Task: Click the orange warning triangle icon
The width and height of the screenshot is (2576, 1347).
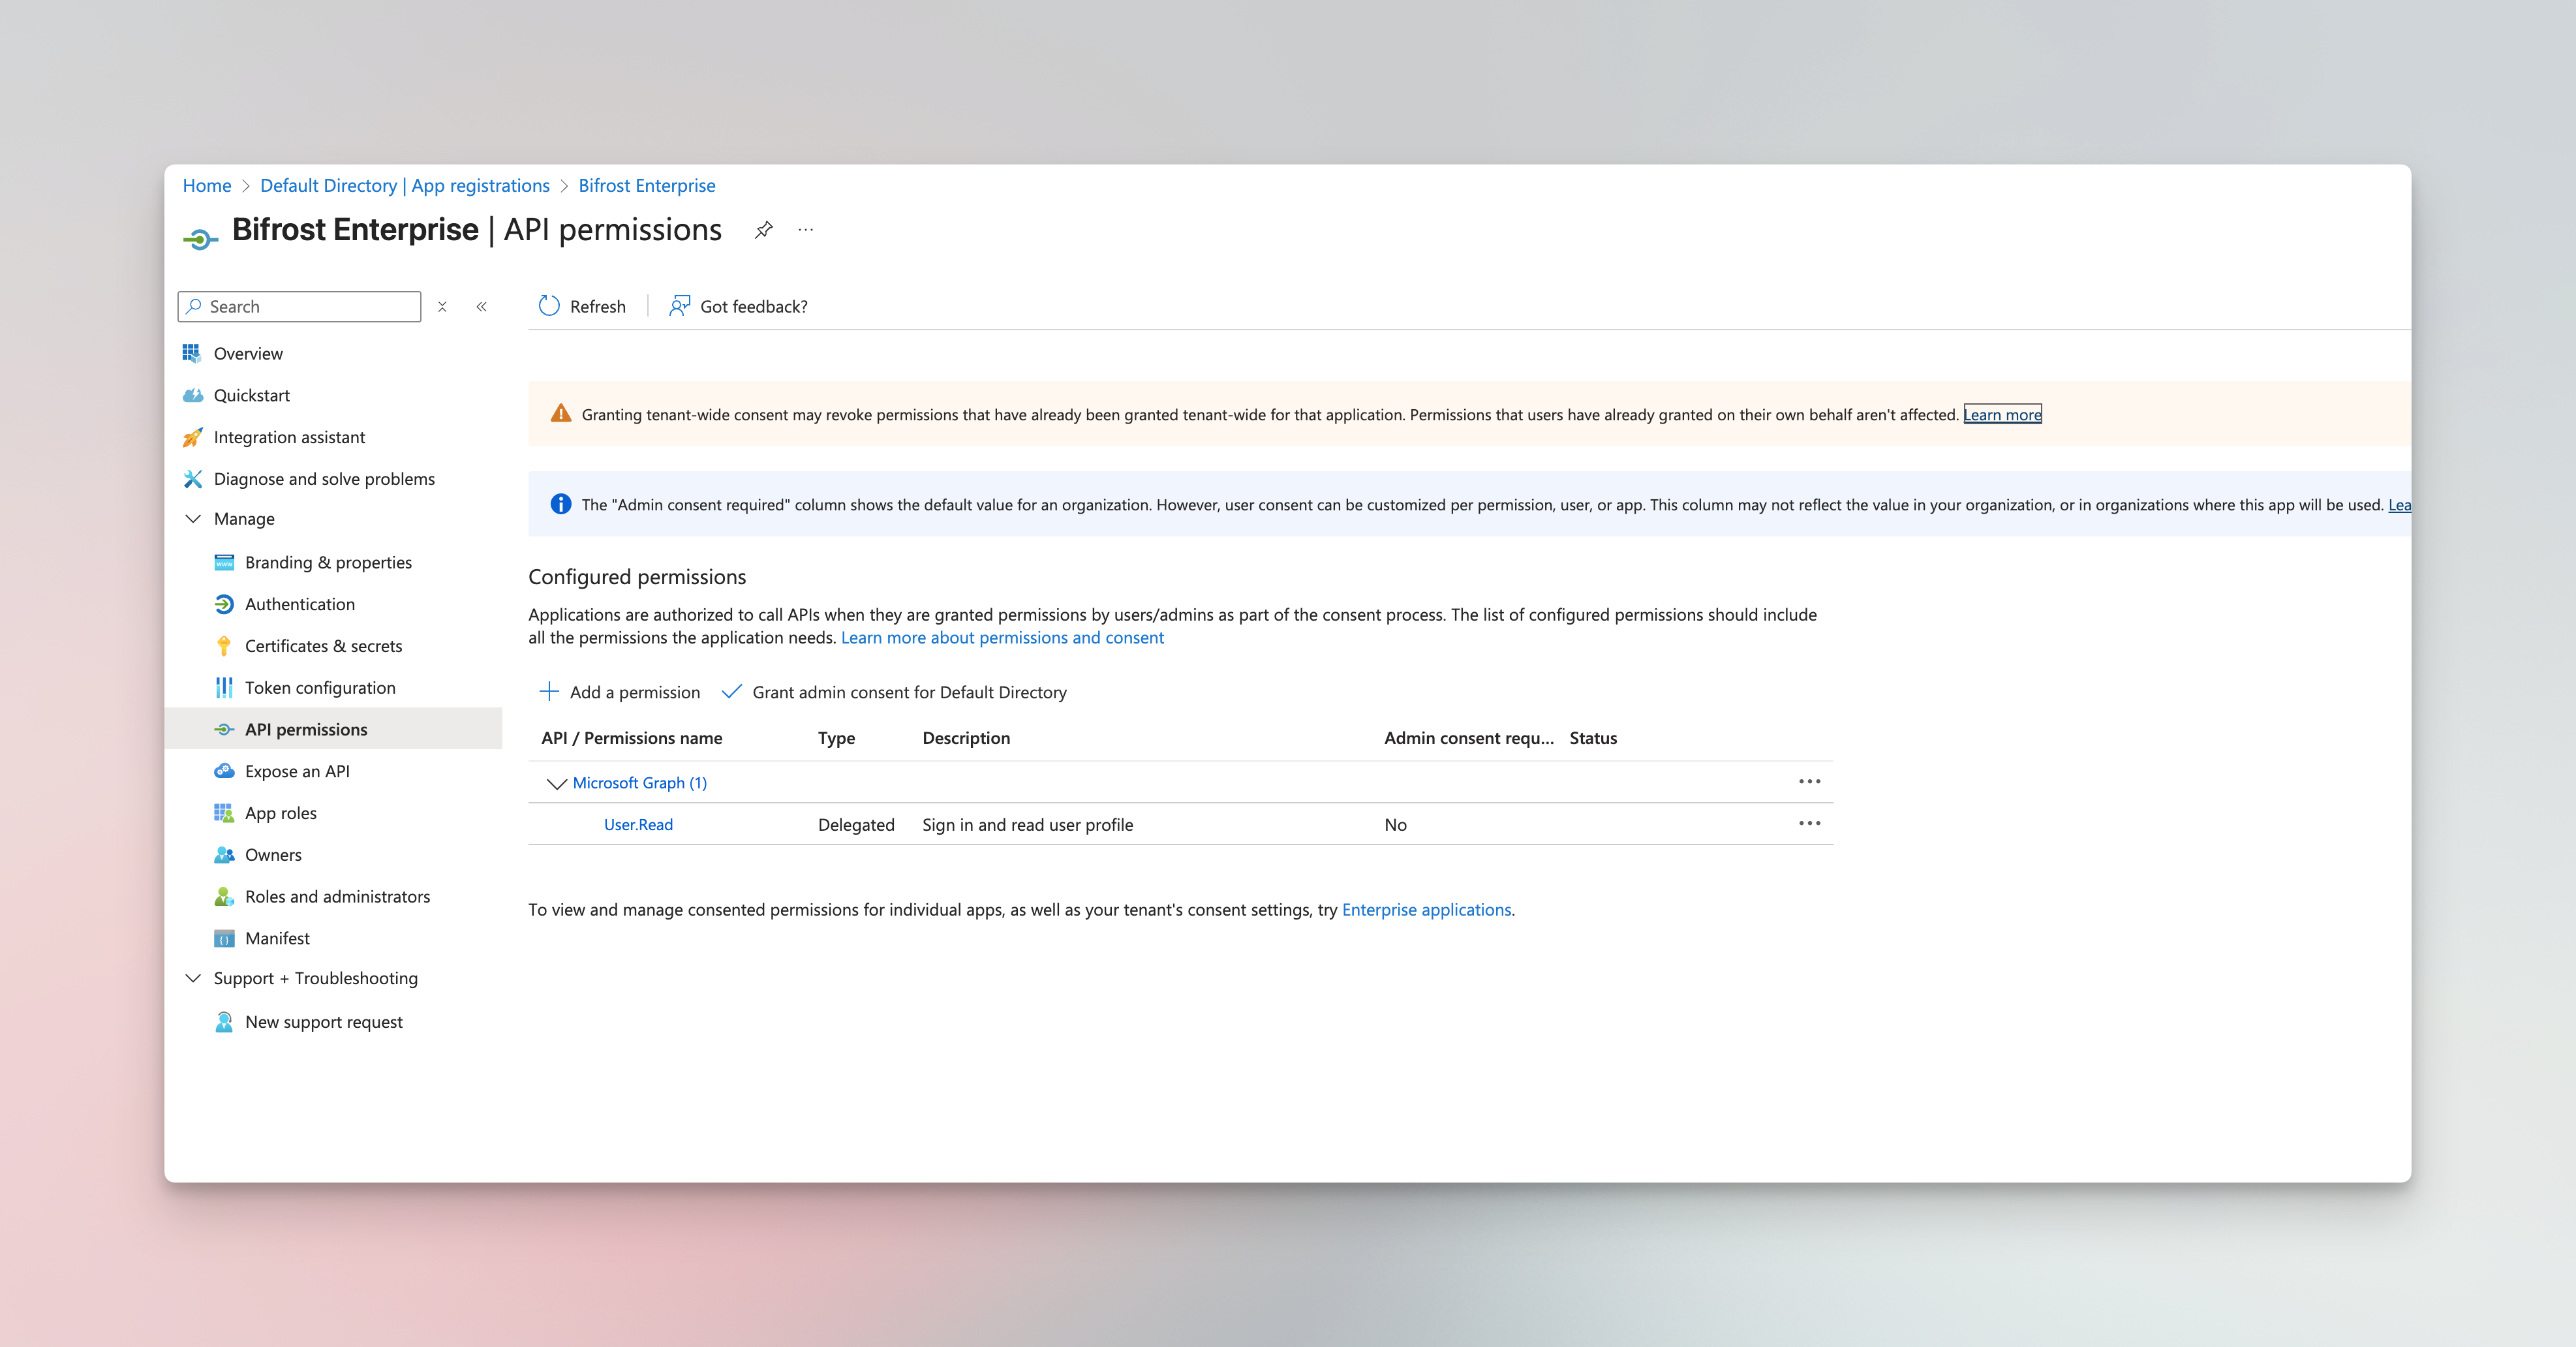Action: [561, 413]
